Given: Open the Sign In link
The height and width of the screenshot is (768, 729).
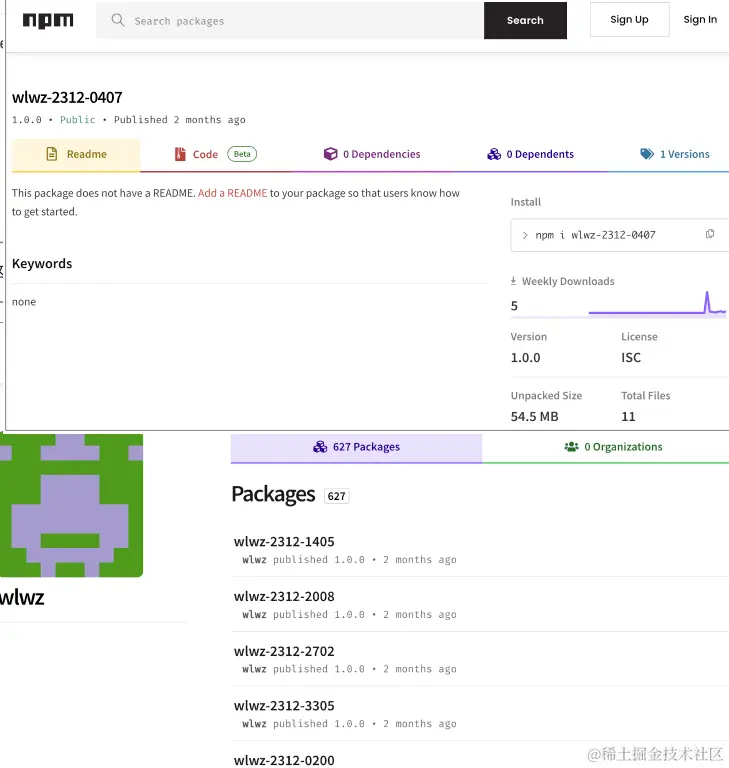Looking at the screenshot, I should click(x=700, y=20).
